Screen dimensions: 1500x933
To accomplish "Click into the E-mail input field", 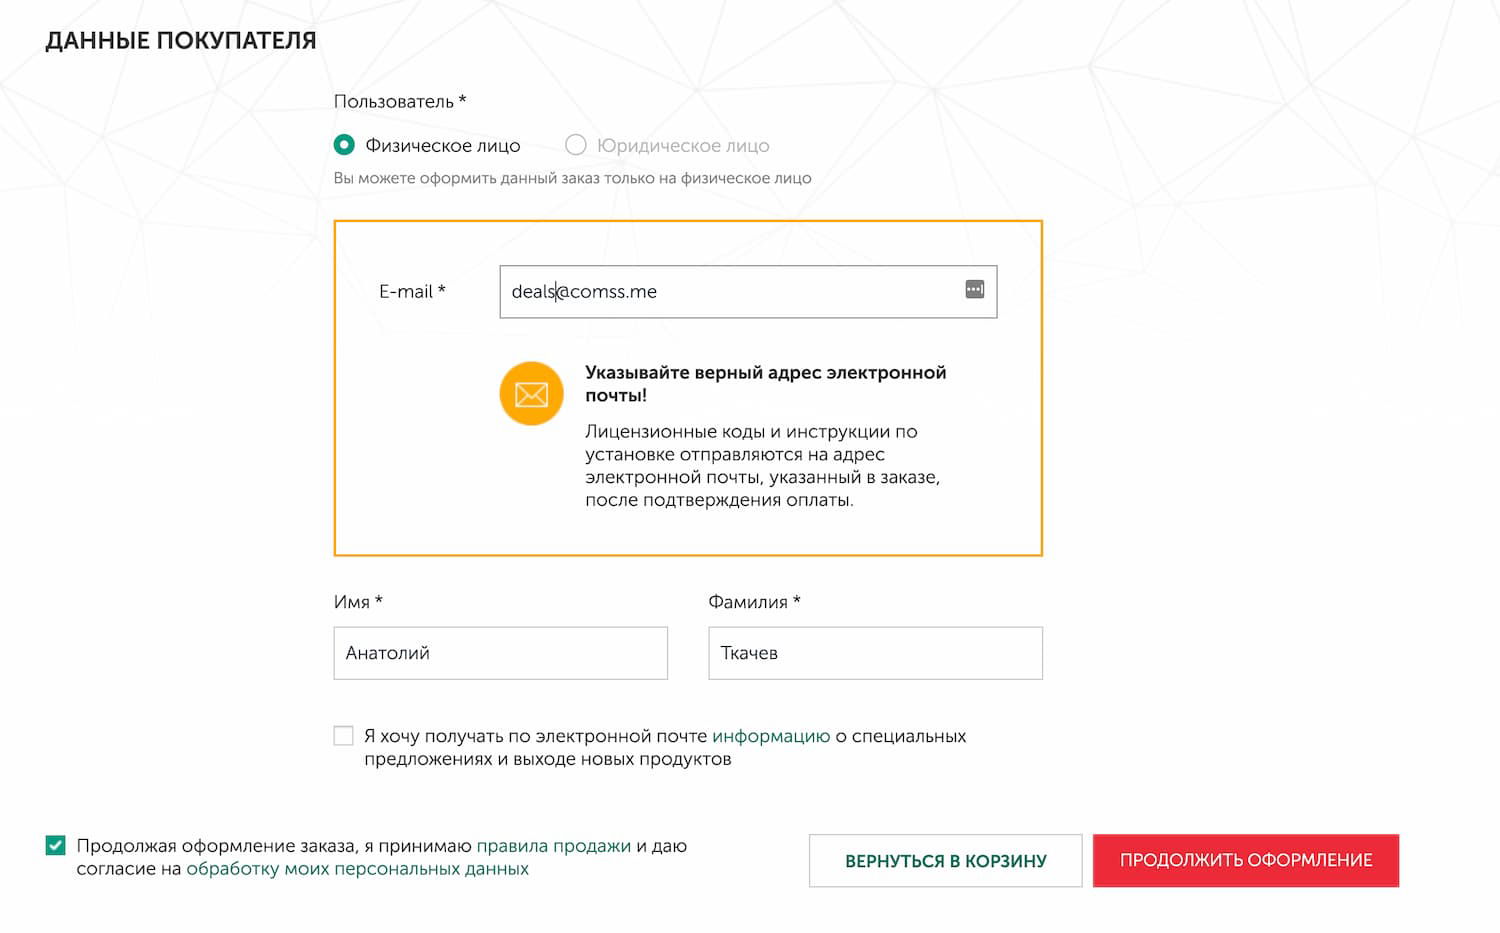I will [730, 292].
